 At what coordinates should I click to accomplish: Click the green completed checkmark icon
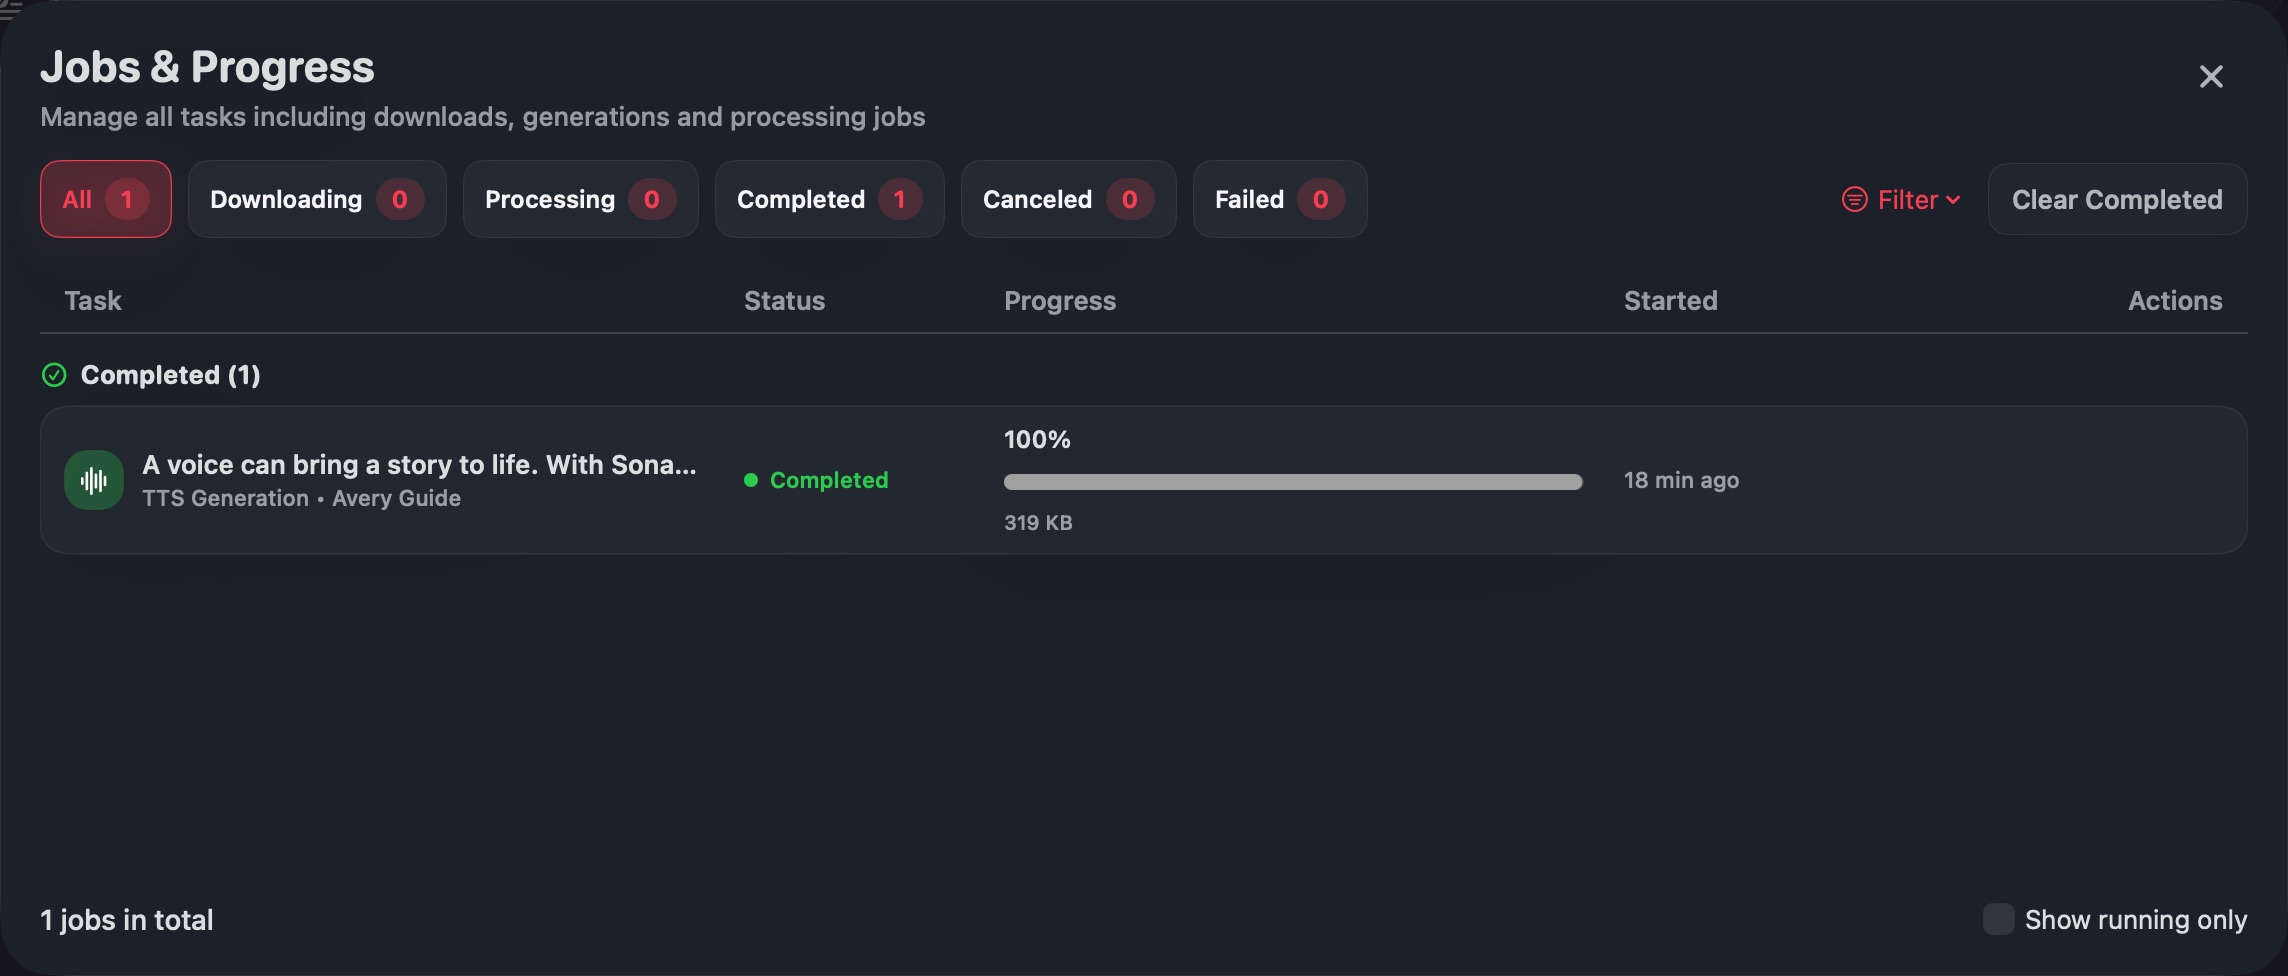54,375
